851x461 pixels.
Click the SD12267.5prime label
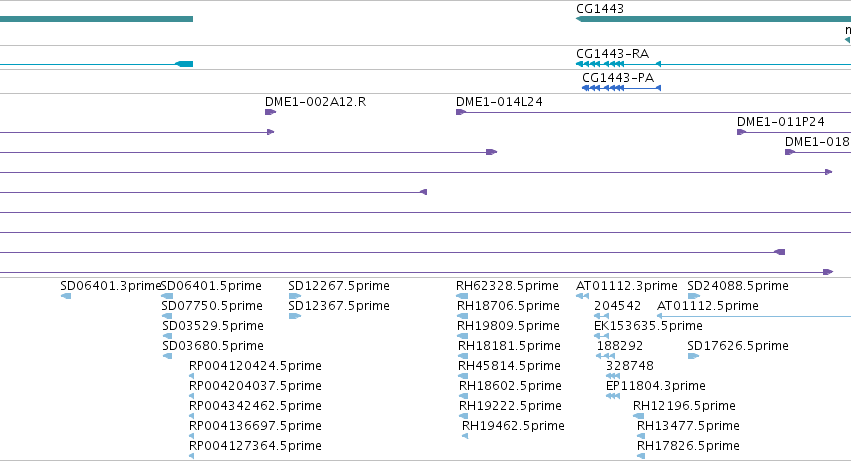coord(339,286)
